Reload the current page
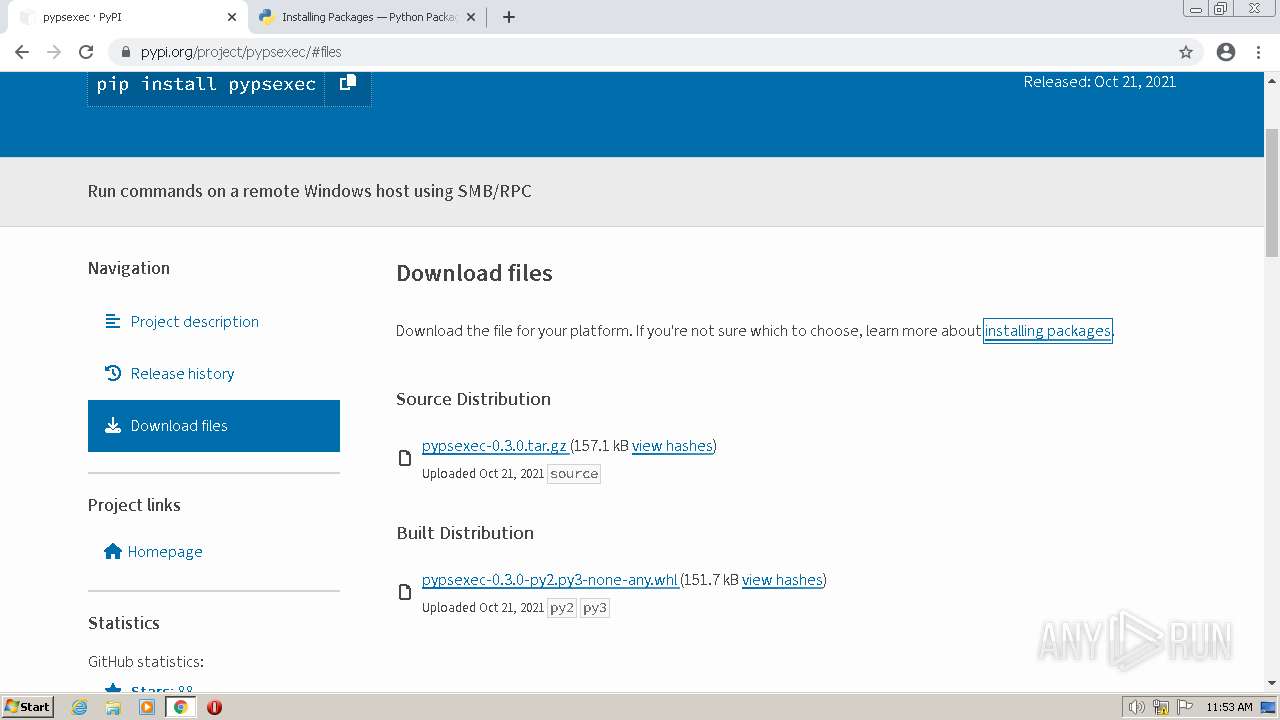 pyautogui.click(x=86, y=52)
